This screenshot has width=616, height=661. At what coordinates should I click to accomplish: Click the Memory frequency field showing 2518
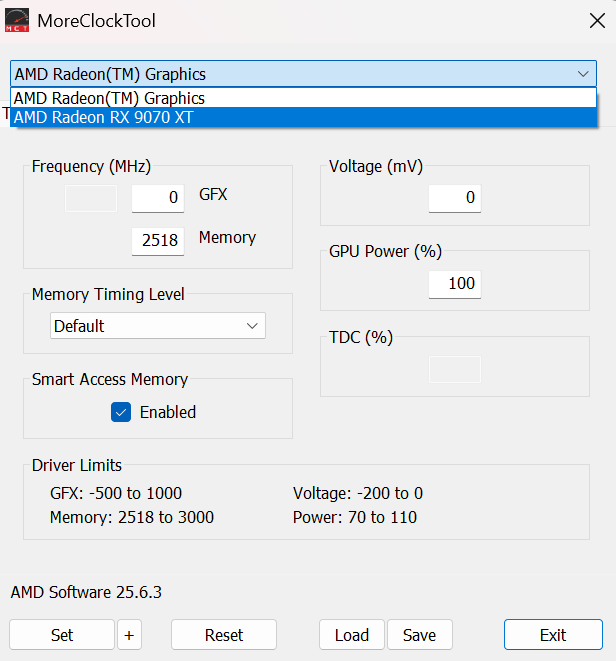158,241
